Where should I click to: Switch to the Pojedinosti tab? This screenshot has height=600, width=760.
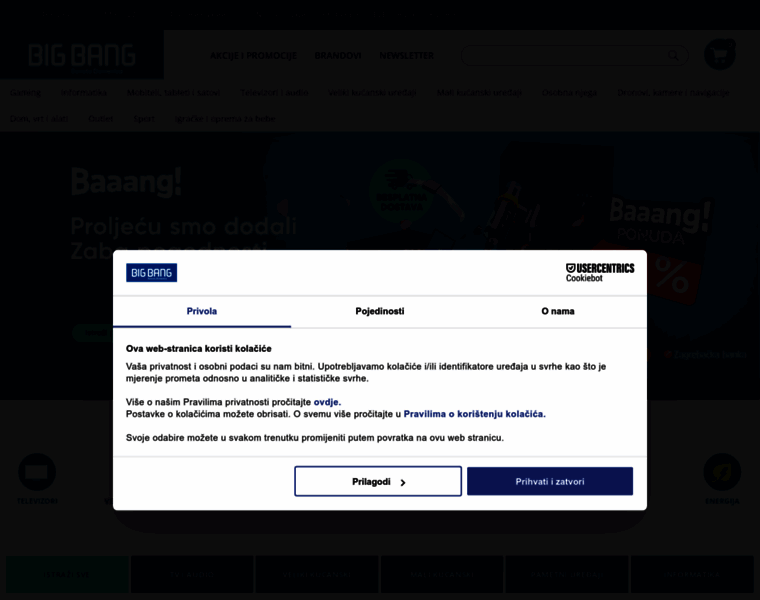click(x=380, y=311)
